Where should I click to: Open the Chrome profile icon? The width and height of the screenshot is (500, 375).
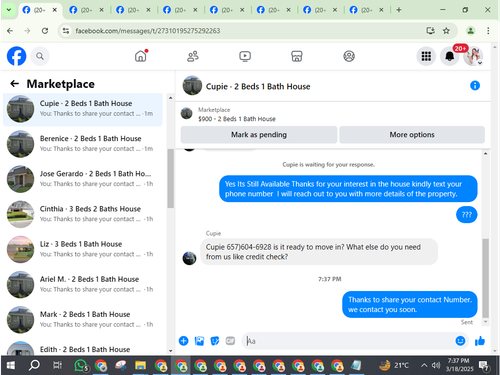[470, 31]
